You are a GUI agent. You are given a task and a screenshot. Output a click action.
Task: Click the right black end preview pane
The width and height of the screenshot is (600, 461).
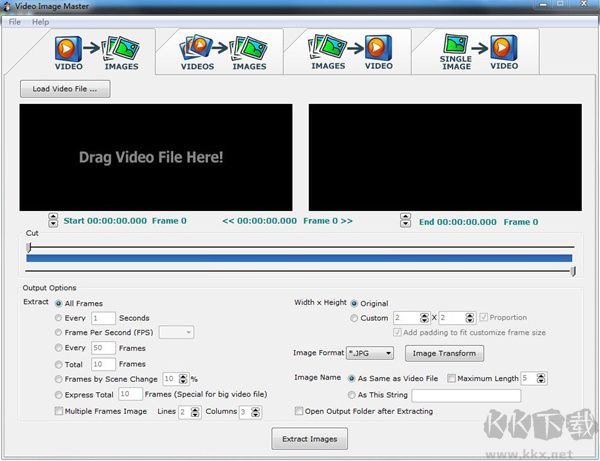[x=445, y=157]
